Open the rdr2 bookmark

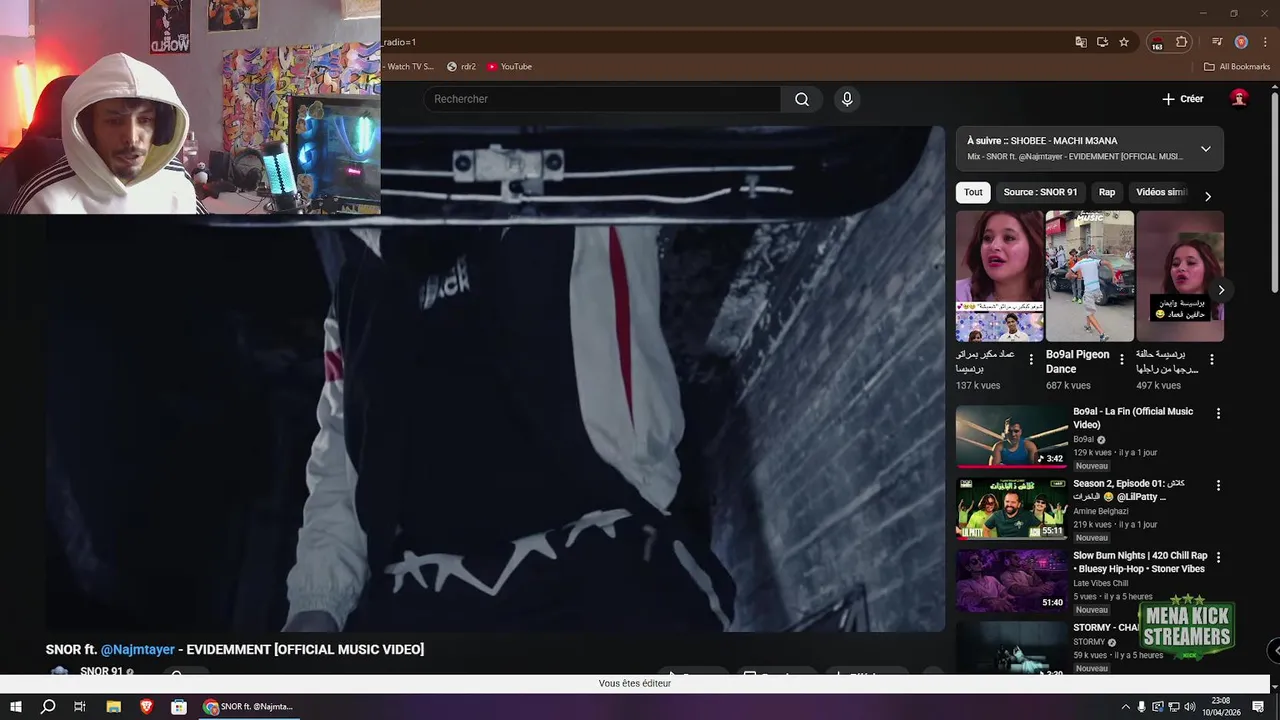[x=462, y=67]
